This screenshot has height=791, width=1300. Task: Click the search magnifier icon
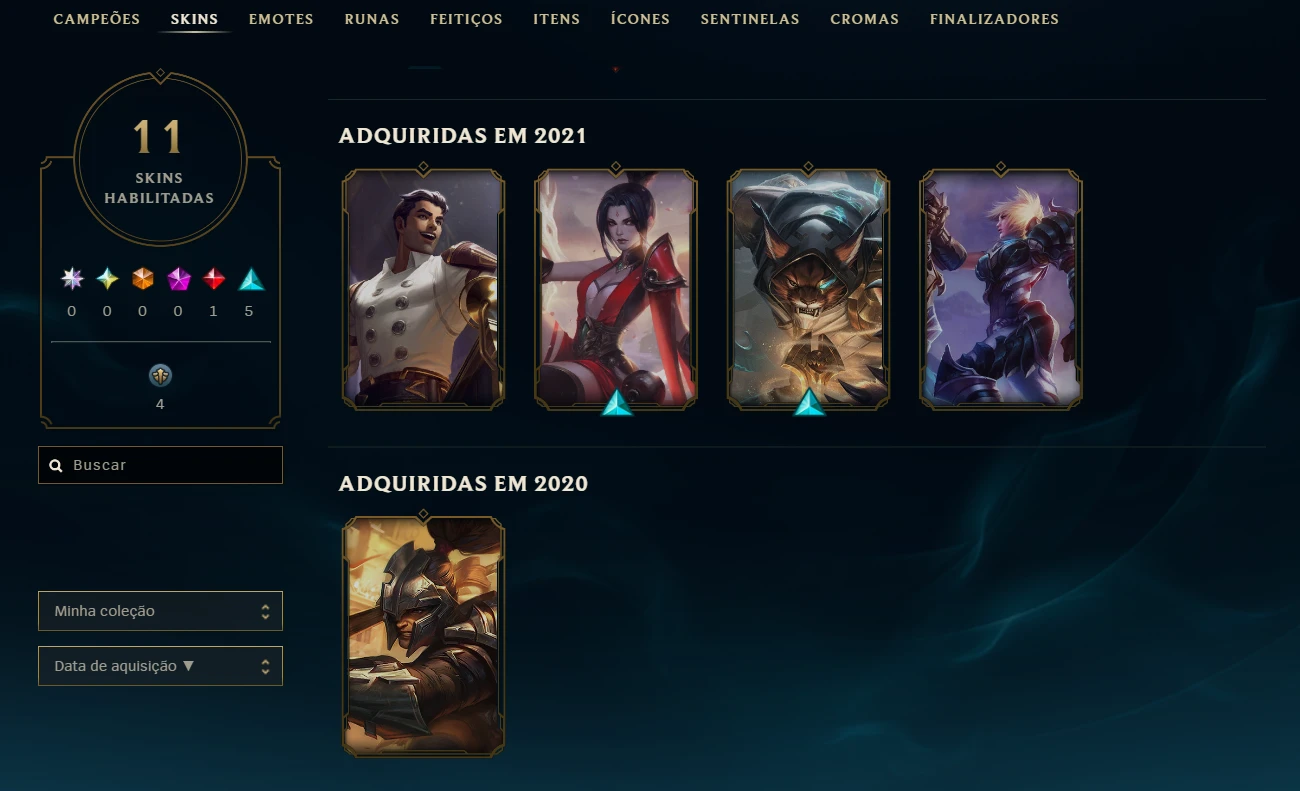(x=56, y=466)
